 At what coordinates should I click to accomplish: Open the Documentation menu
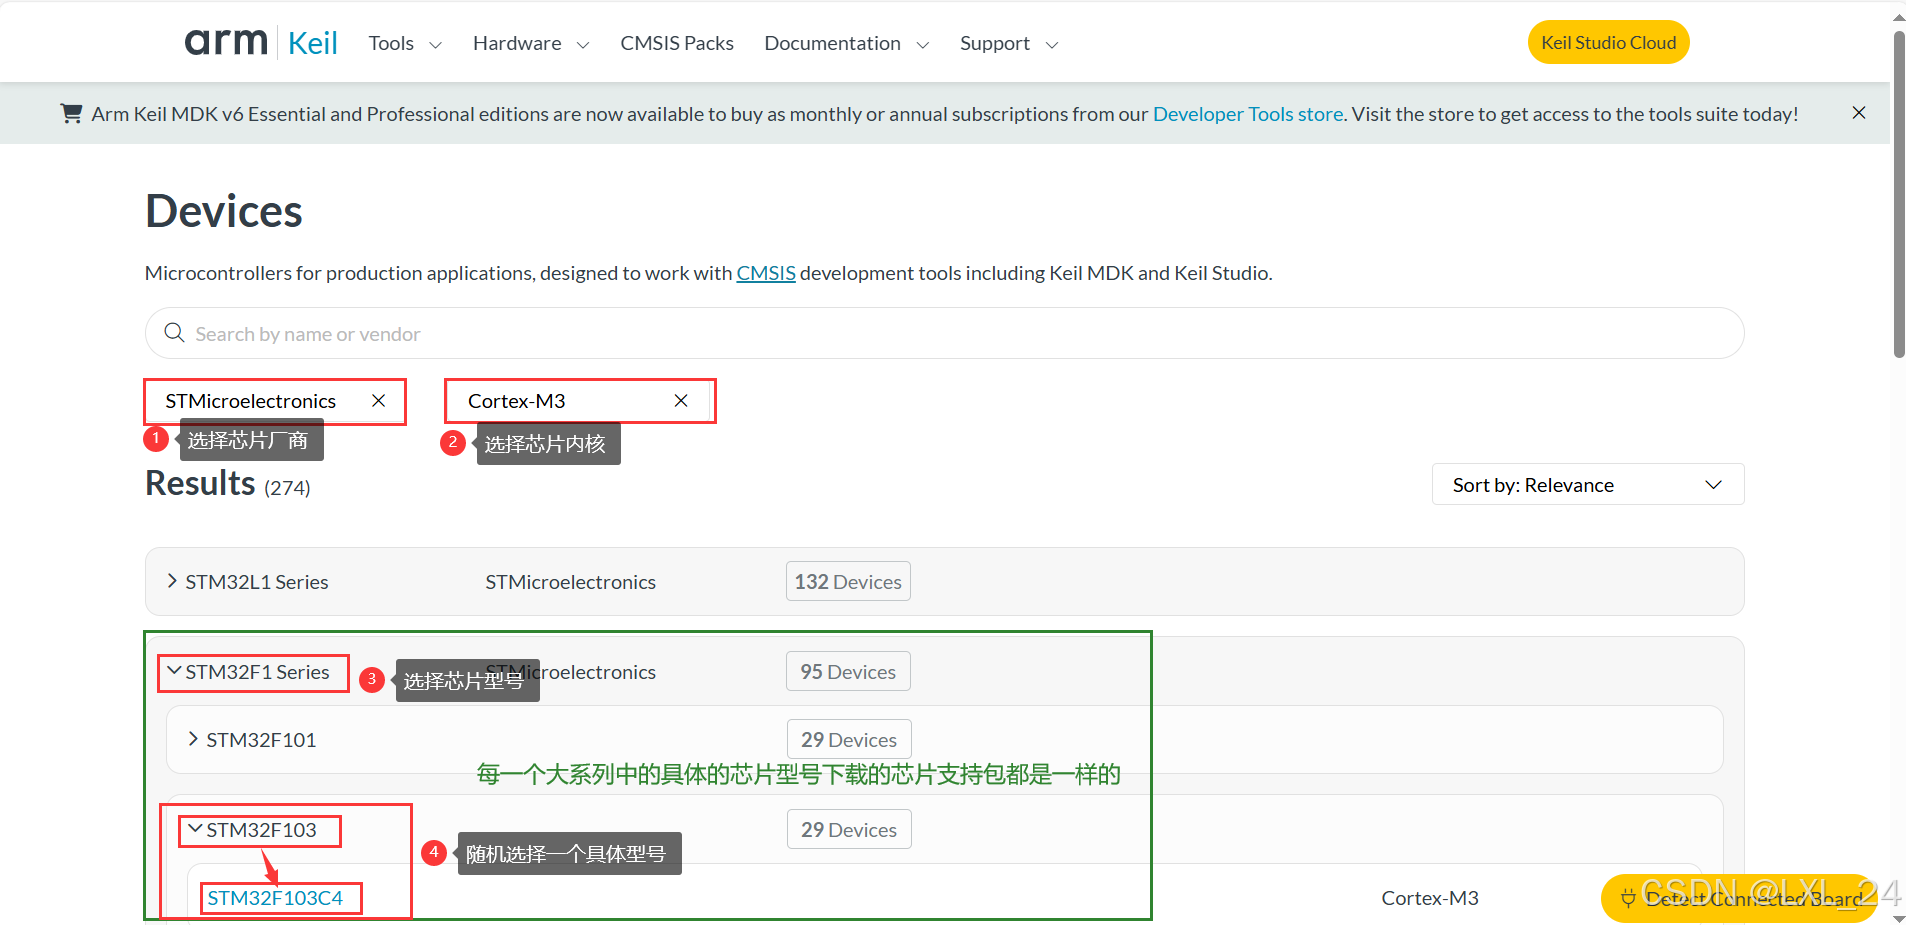pos(847,43)
